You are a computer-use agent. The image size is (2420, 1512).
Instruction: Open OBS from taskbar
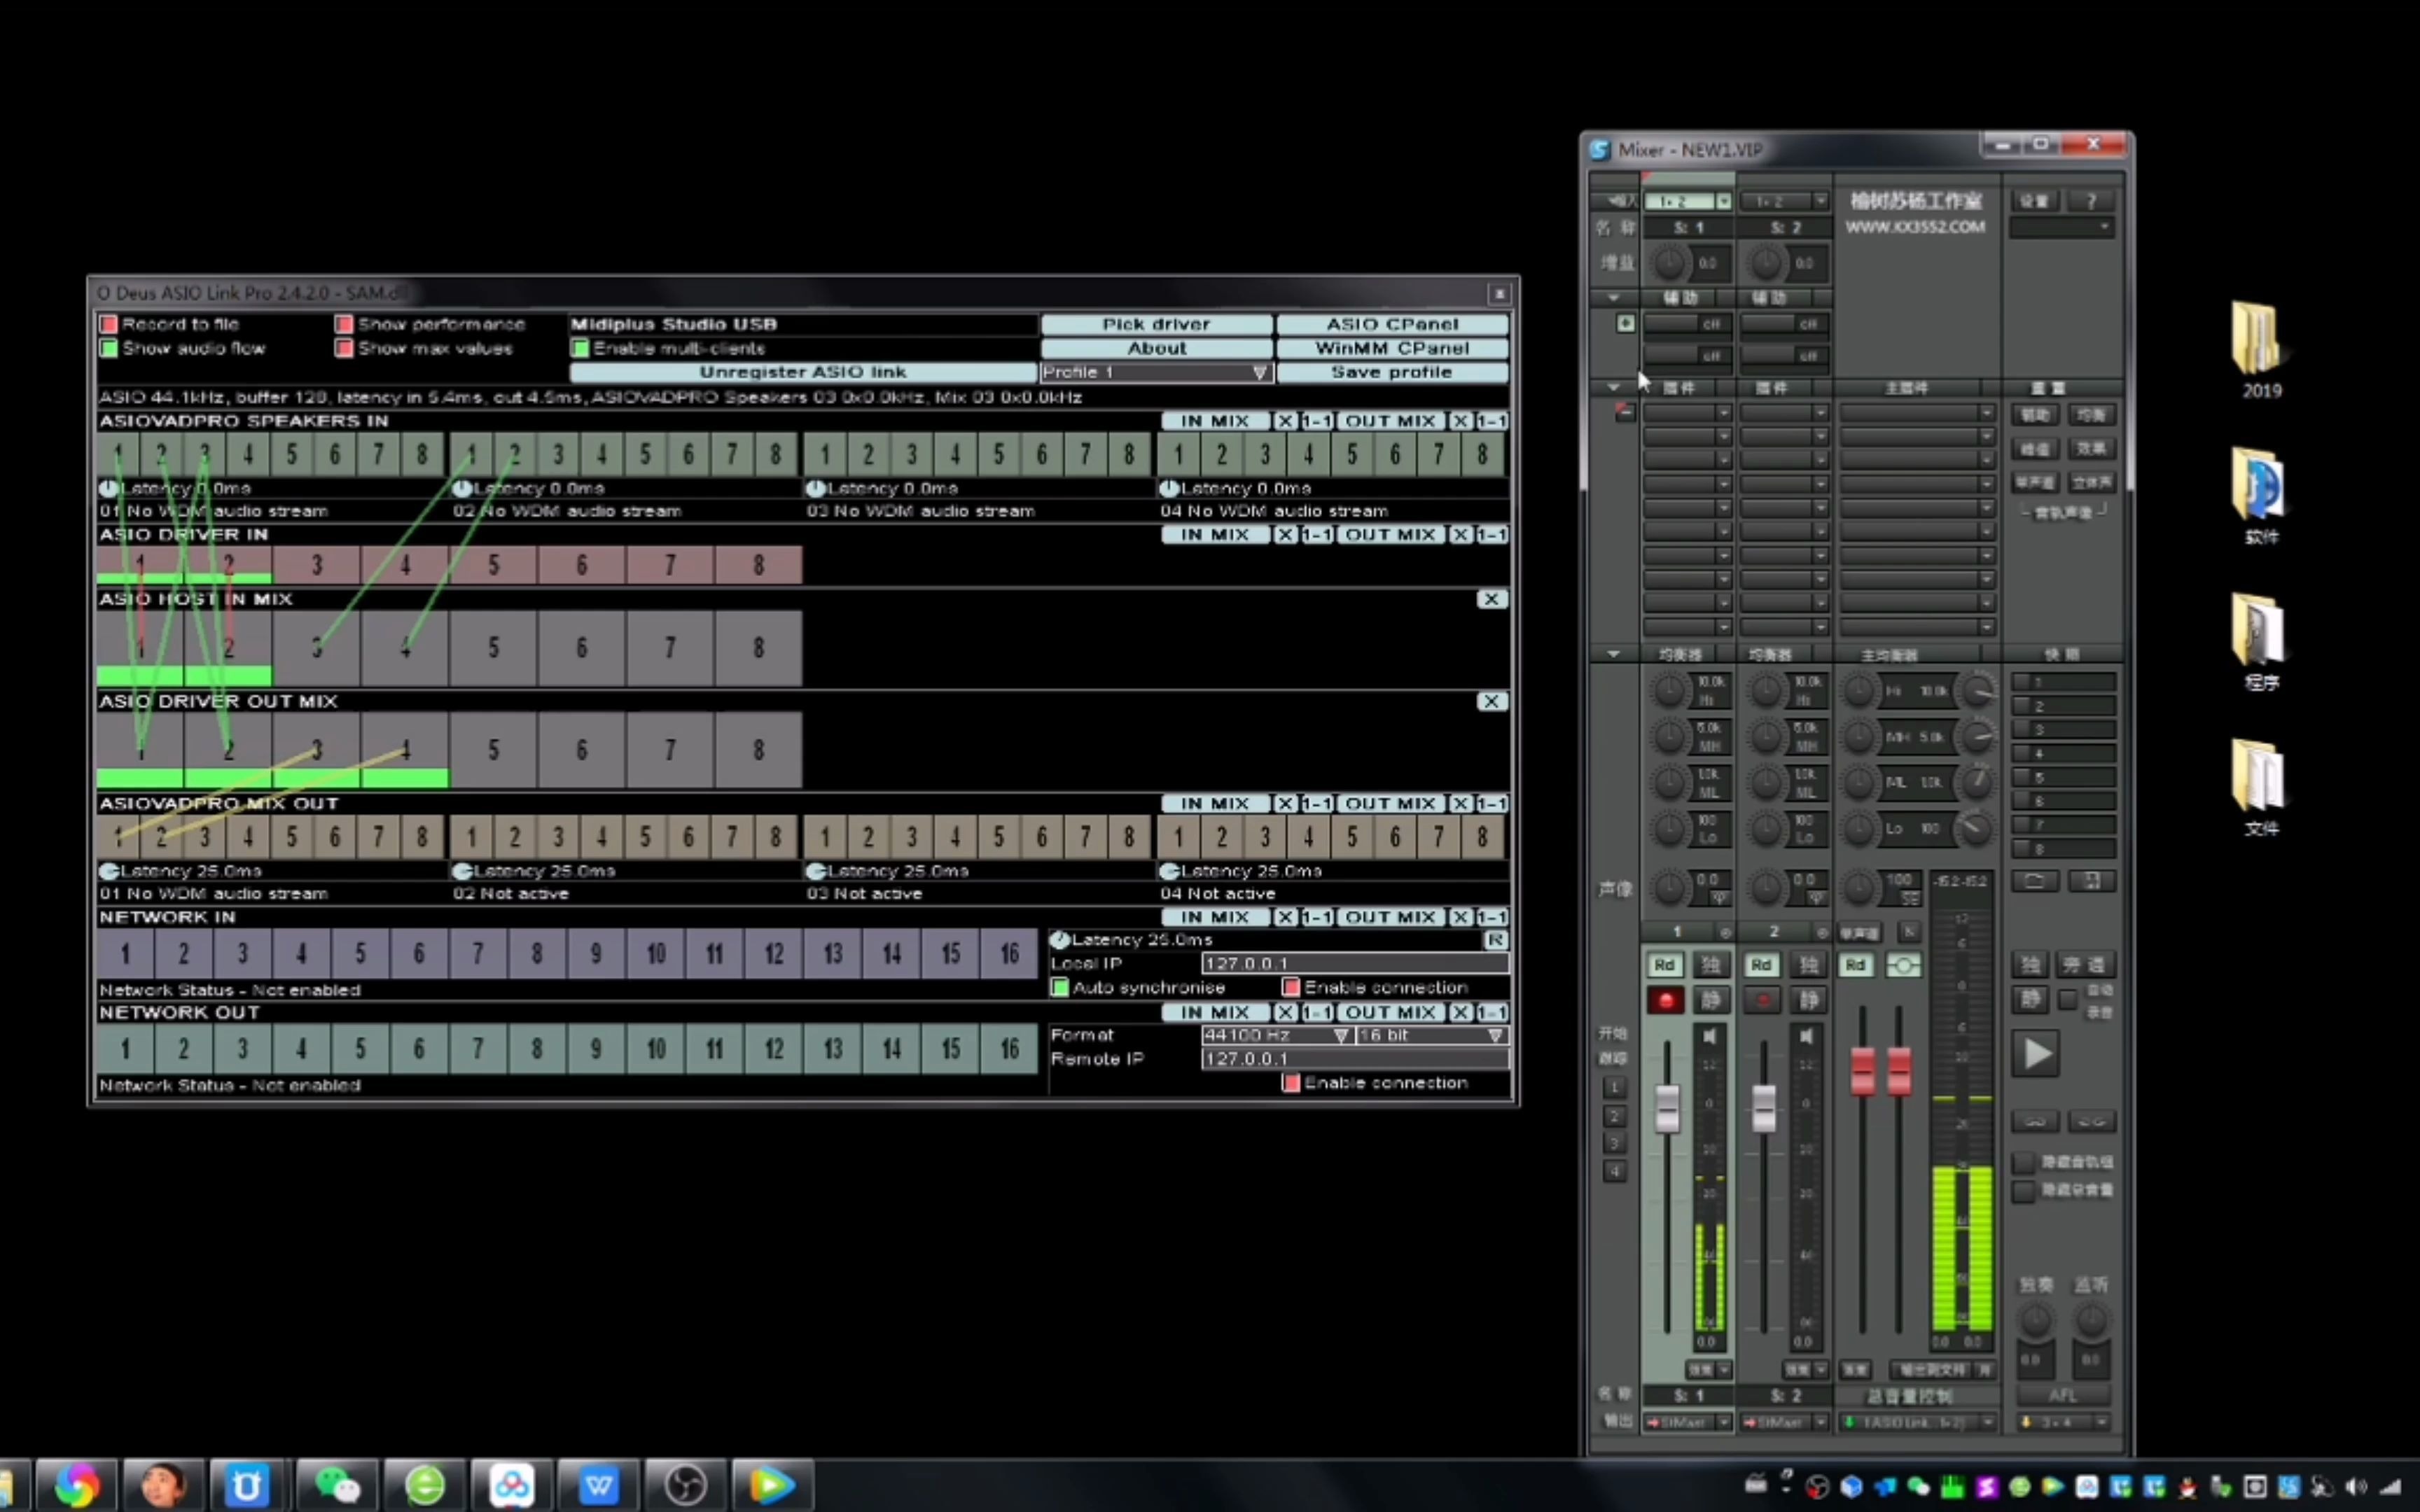tap(685, 1485)
